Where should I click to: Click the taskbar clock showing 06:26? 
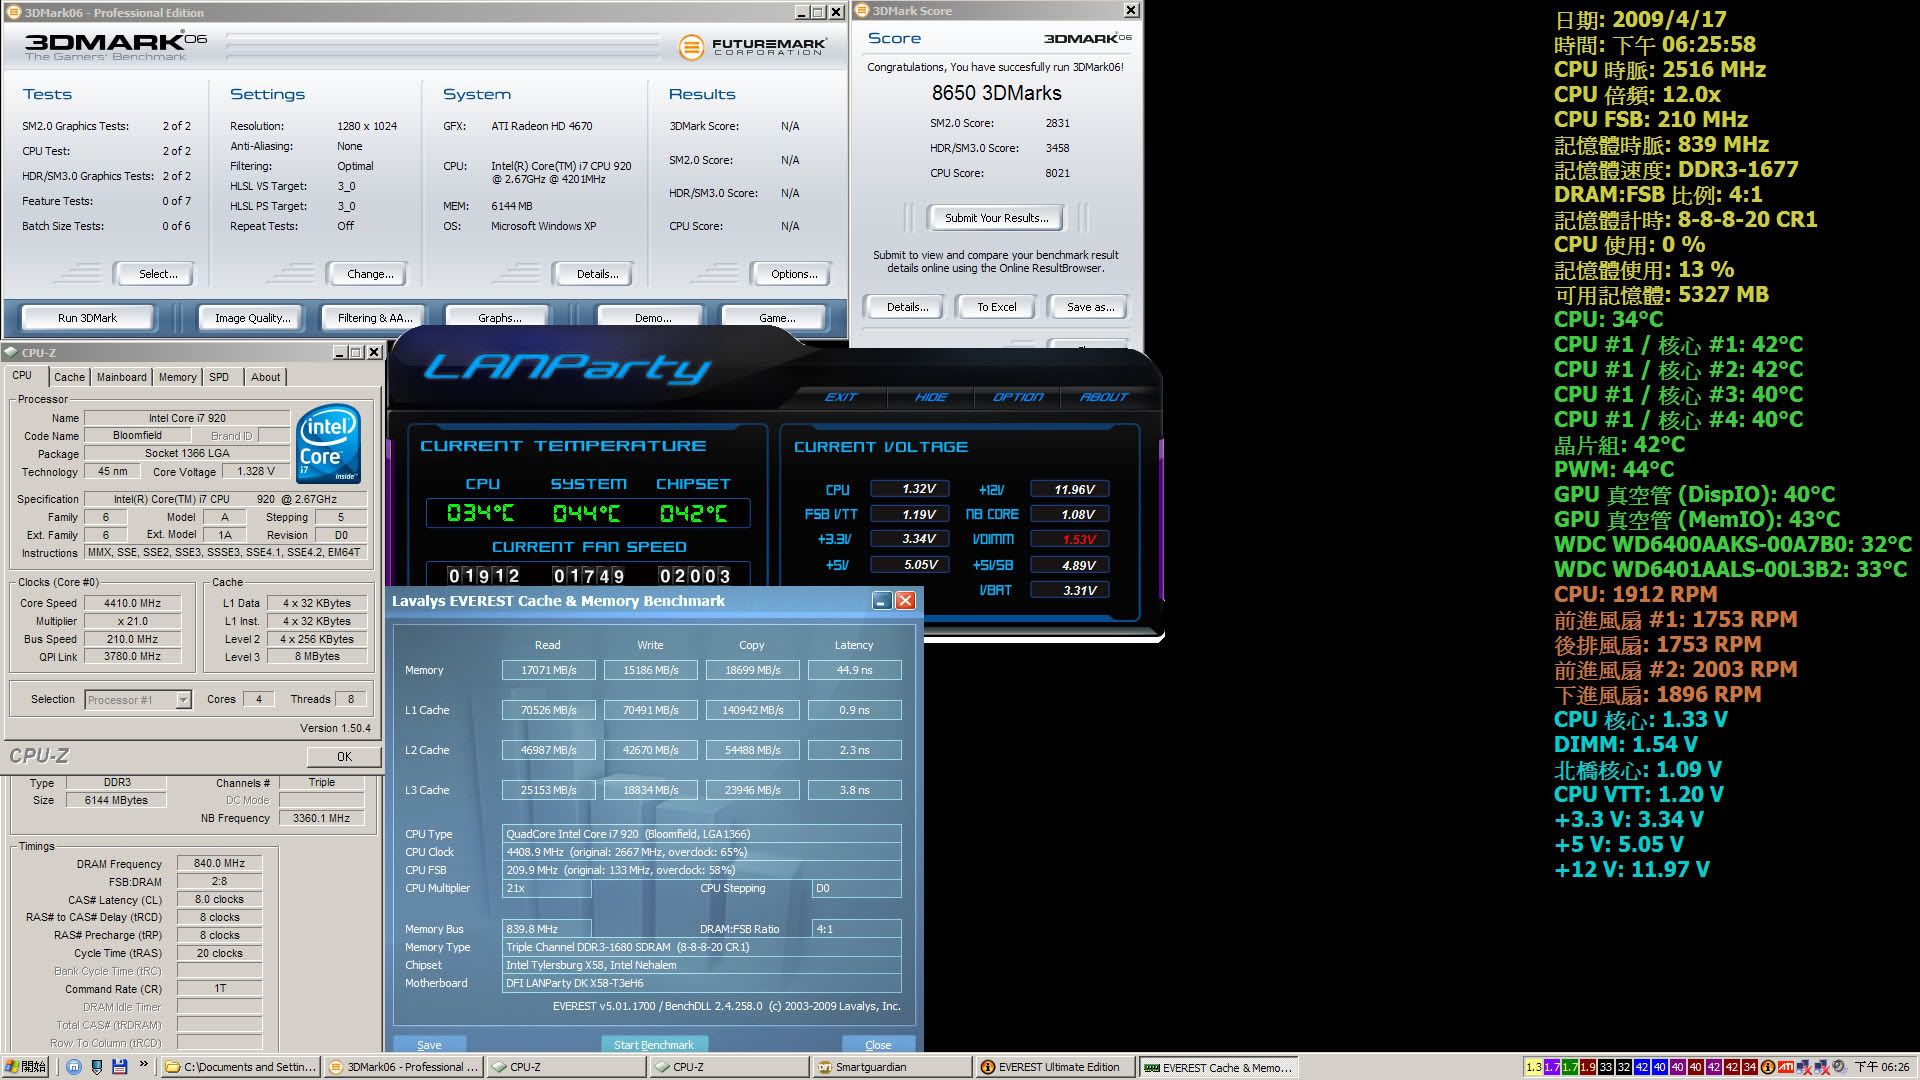pos(1881,1067)
